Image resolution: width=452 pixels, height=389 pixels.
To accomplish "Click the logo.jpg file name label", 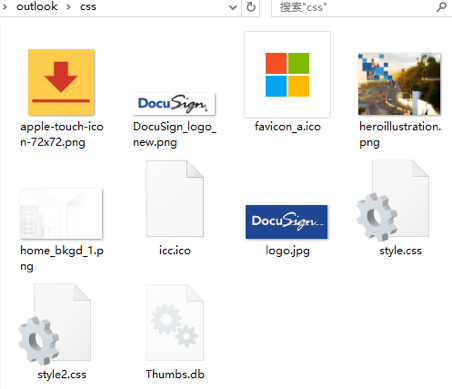I will 287,251.
